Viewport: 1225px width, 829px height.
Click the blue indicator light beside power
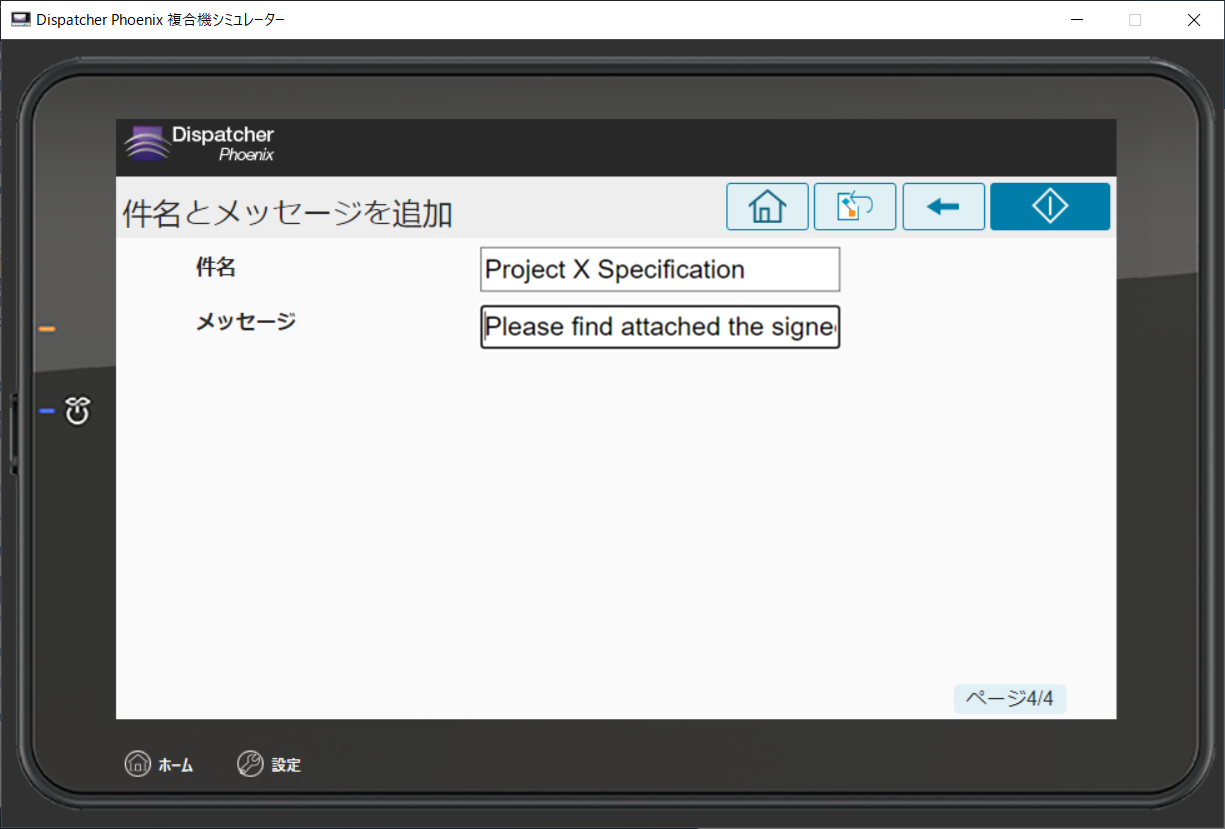(x=47, y=411)
